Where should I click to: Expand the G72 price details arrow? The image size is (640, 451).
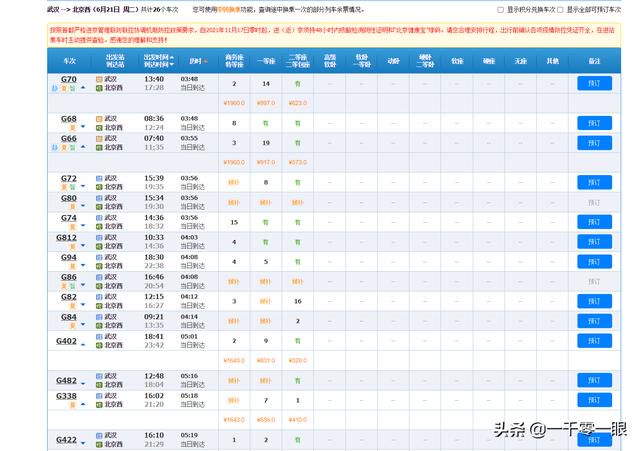(x=83, y=187)
